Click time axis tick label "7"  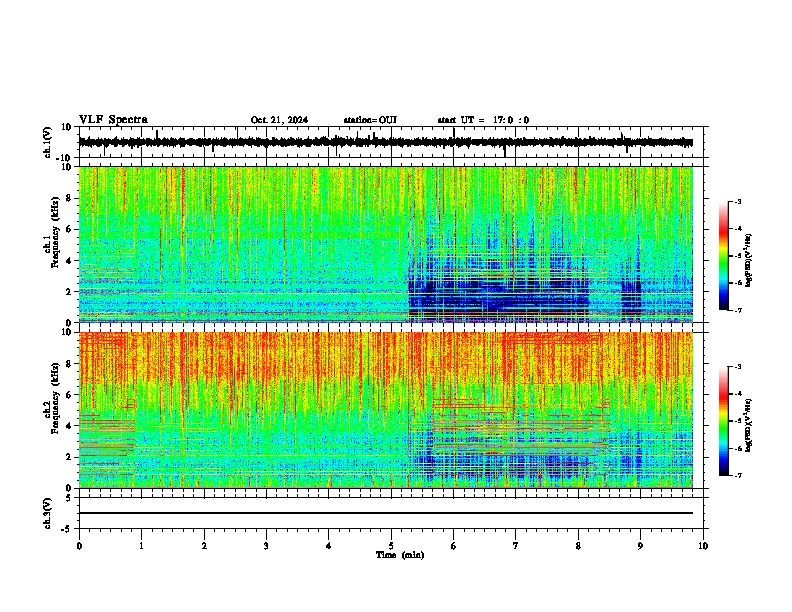pyautogui.click(x=516, y=546)
